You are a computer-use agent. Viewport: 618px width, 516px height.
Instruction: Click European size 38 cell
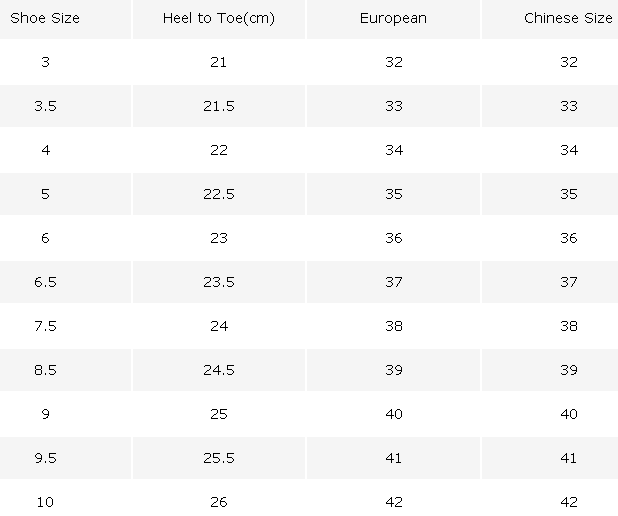click(x=394, y=326)
